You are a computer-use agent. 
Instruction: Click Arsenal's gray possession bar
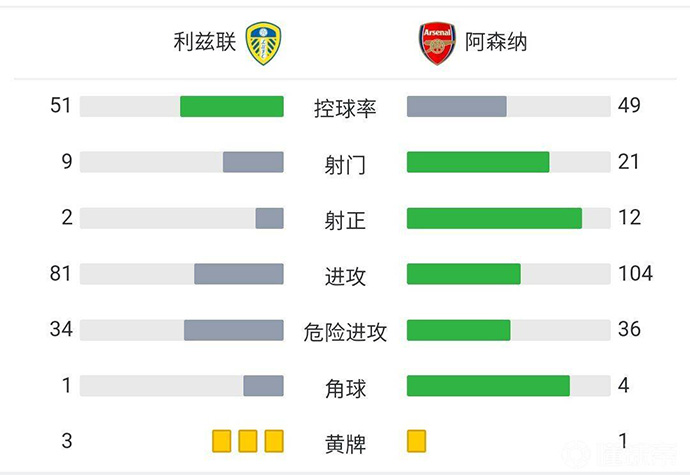click(456, 106)
